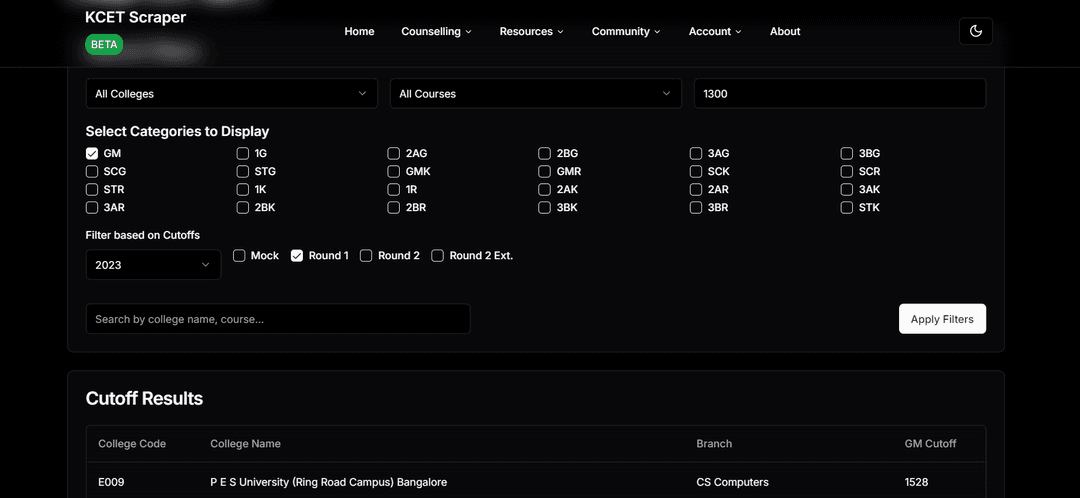Focus the college name search field
This screenshot has height=498, width=1080.
pos(277,319)
